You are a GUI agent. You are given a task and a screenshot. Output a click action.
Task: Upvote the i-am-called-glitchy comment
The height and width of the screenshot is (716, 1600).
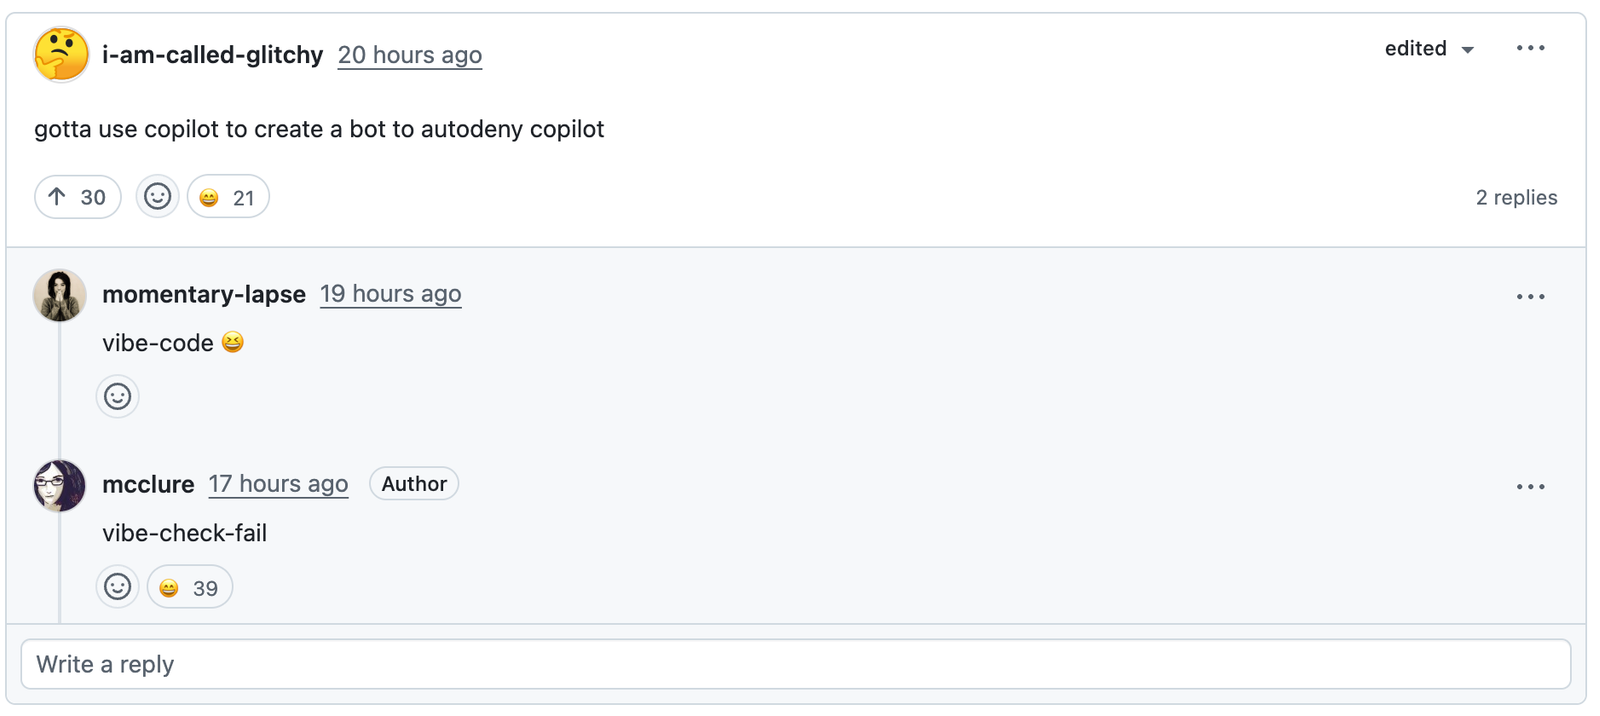[x=78, y=197]
